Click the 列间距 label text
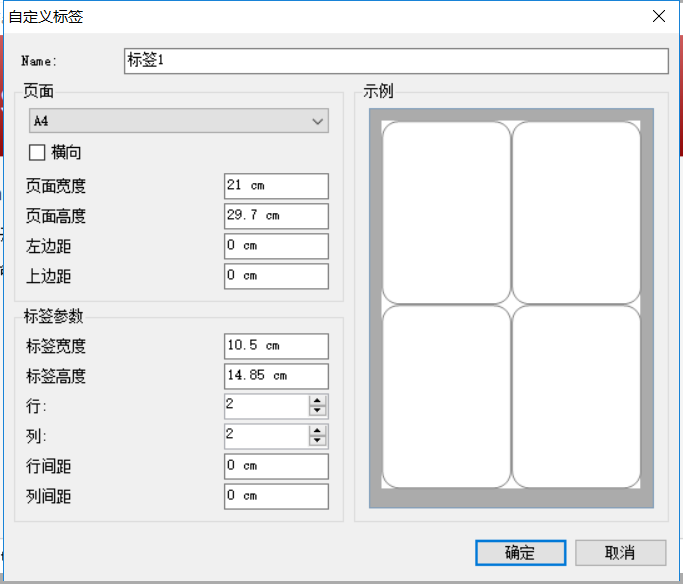This screenshot has width=683, height=584. [x=48, y=496]
